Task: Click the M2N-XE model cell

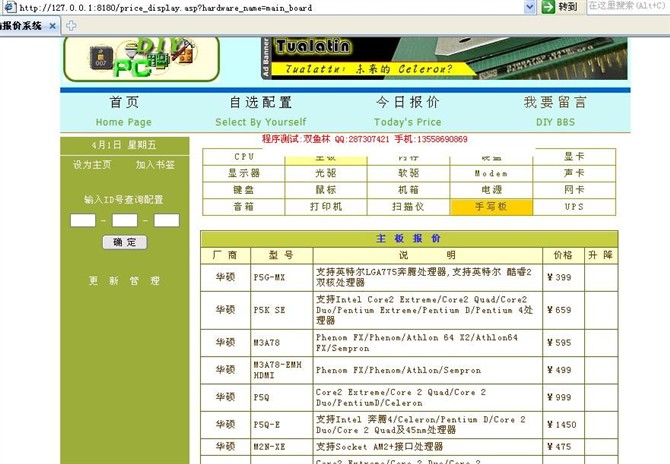Action: (x=282, y=447)
